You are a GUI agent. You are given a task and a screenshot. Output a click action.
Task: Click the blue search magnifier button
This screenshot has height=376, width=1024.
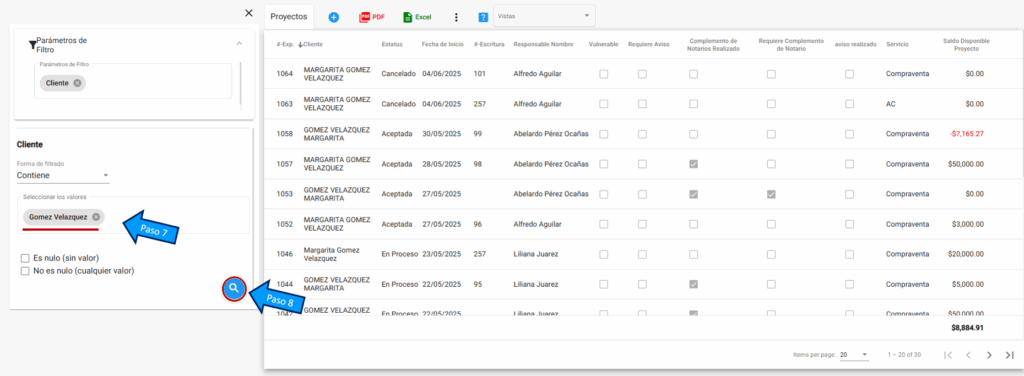(x=234, y=289)
